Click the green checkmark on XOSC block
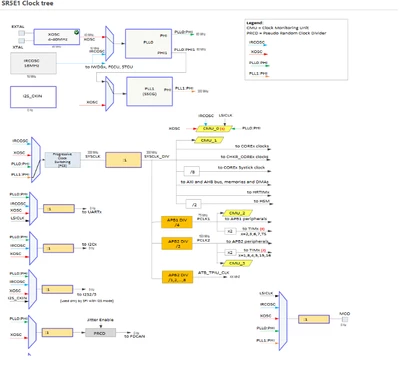The image size is (400, 366). point(77,32)
